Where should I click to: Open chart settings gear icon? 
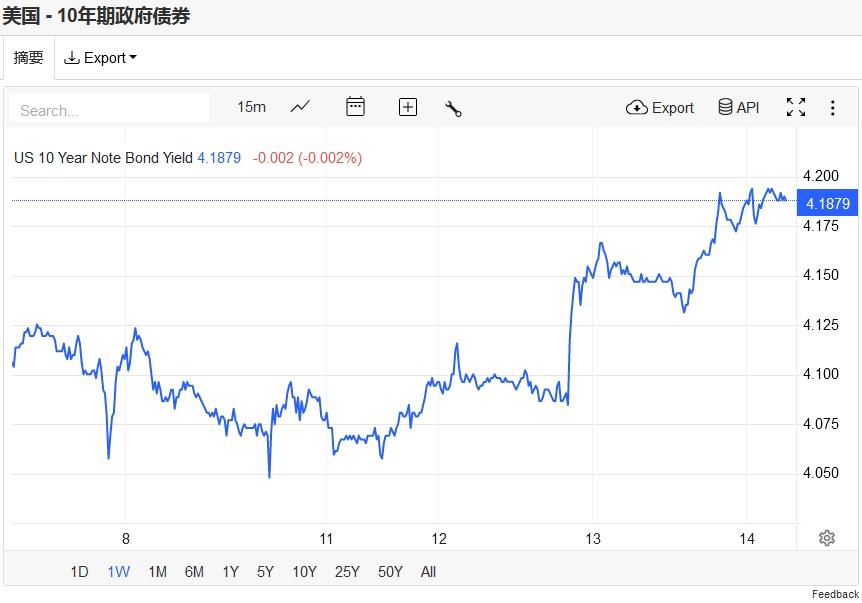[x=827, y=538]
